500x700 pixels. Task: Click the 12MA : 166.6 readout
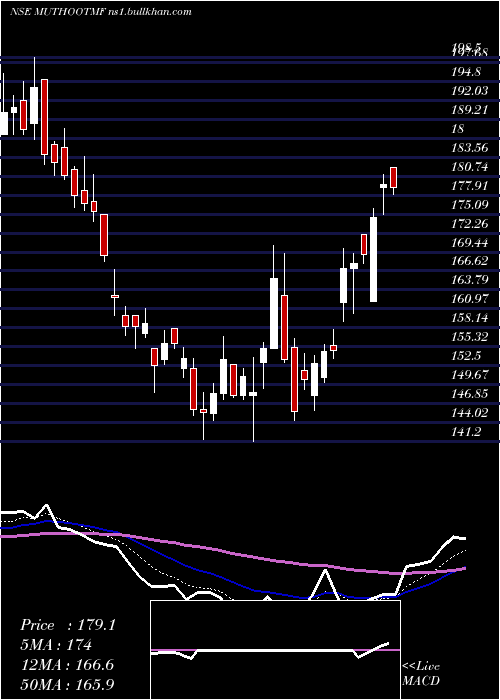[67, 665]
